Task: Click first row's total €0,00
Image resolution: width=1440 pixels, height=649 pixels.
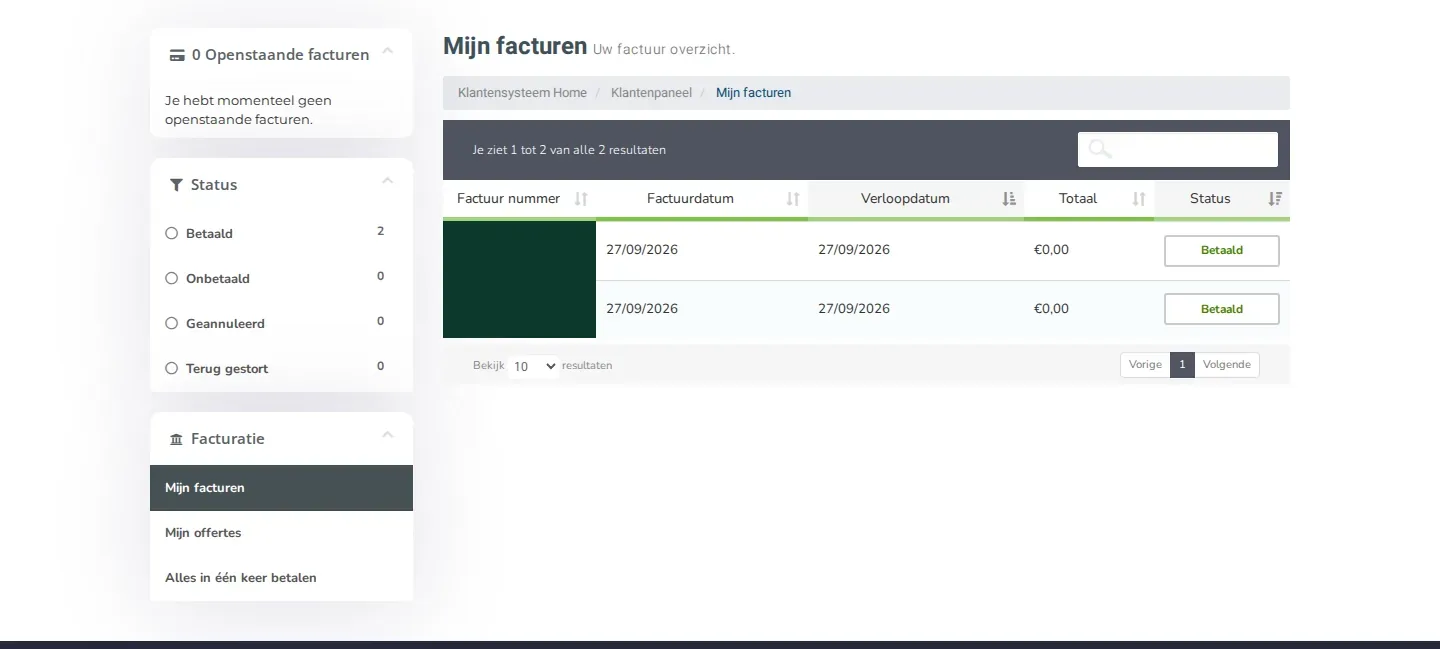Action: 1051,250
